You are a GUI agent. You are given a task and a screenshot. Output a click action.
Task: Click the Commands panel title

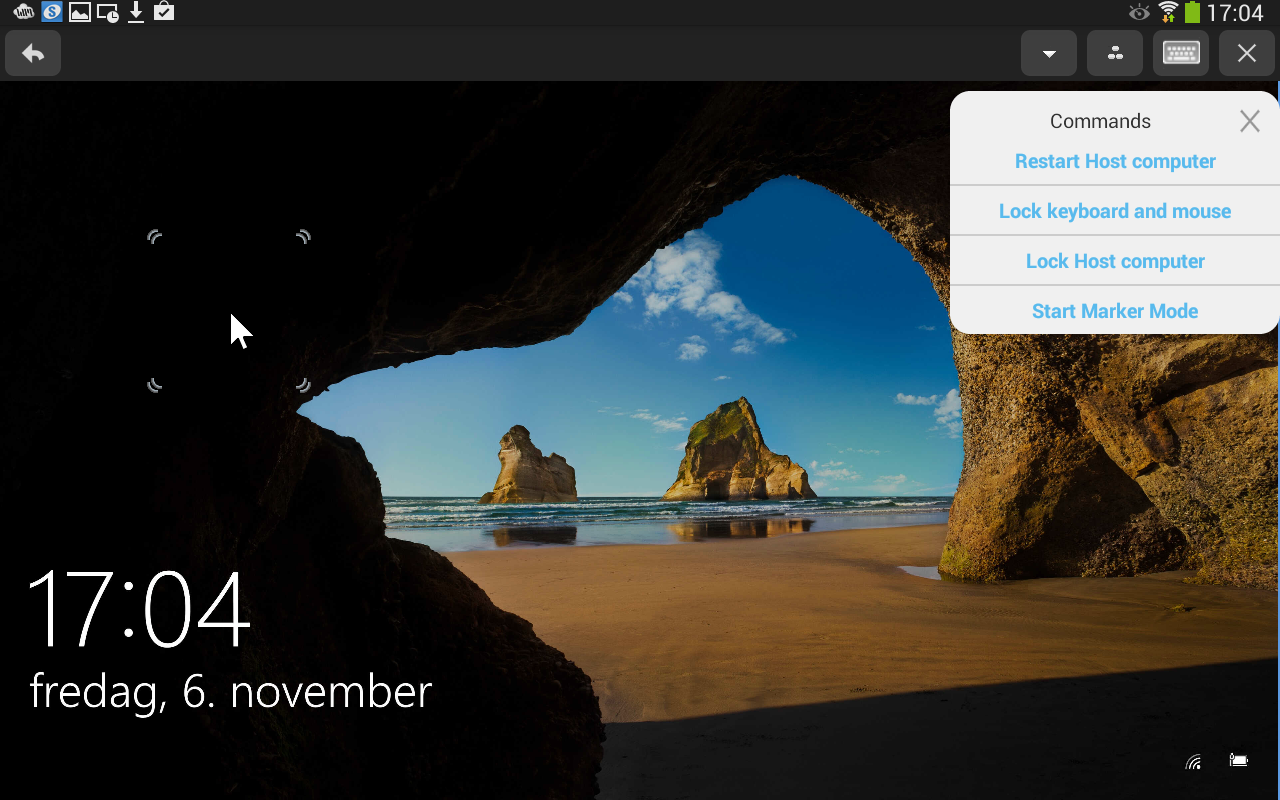point(1100,121)
